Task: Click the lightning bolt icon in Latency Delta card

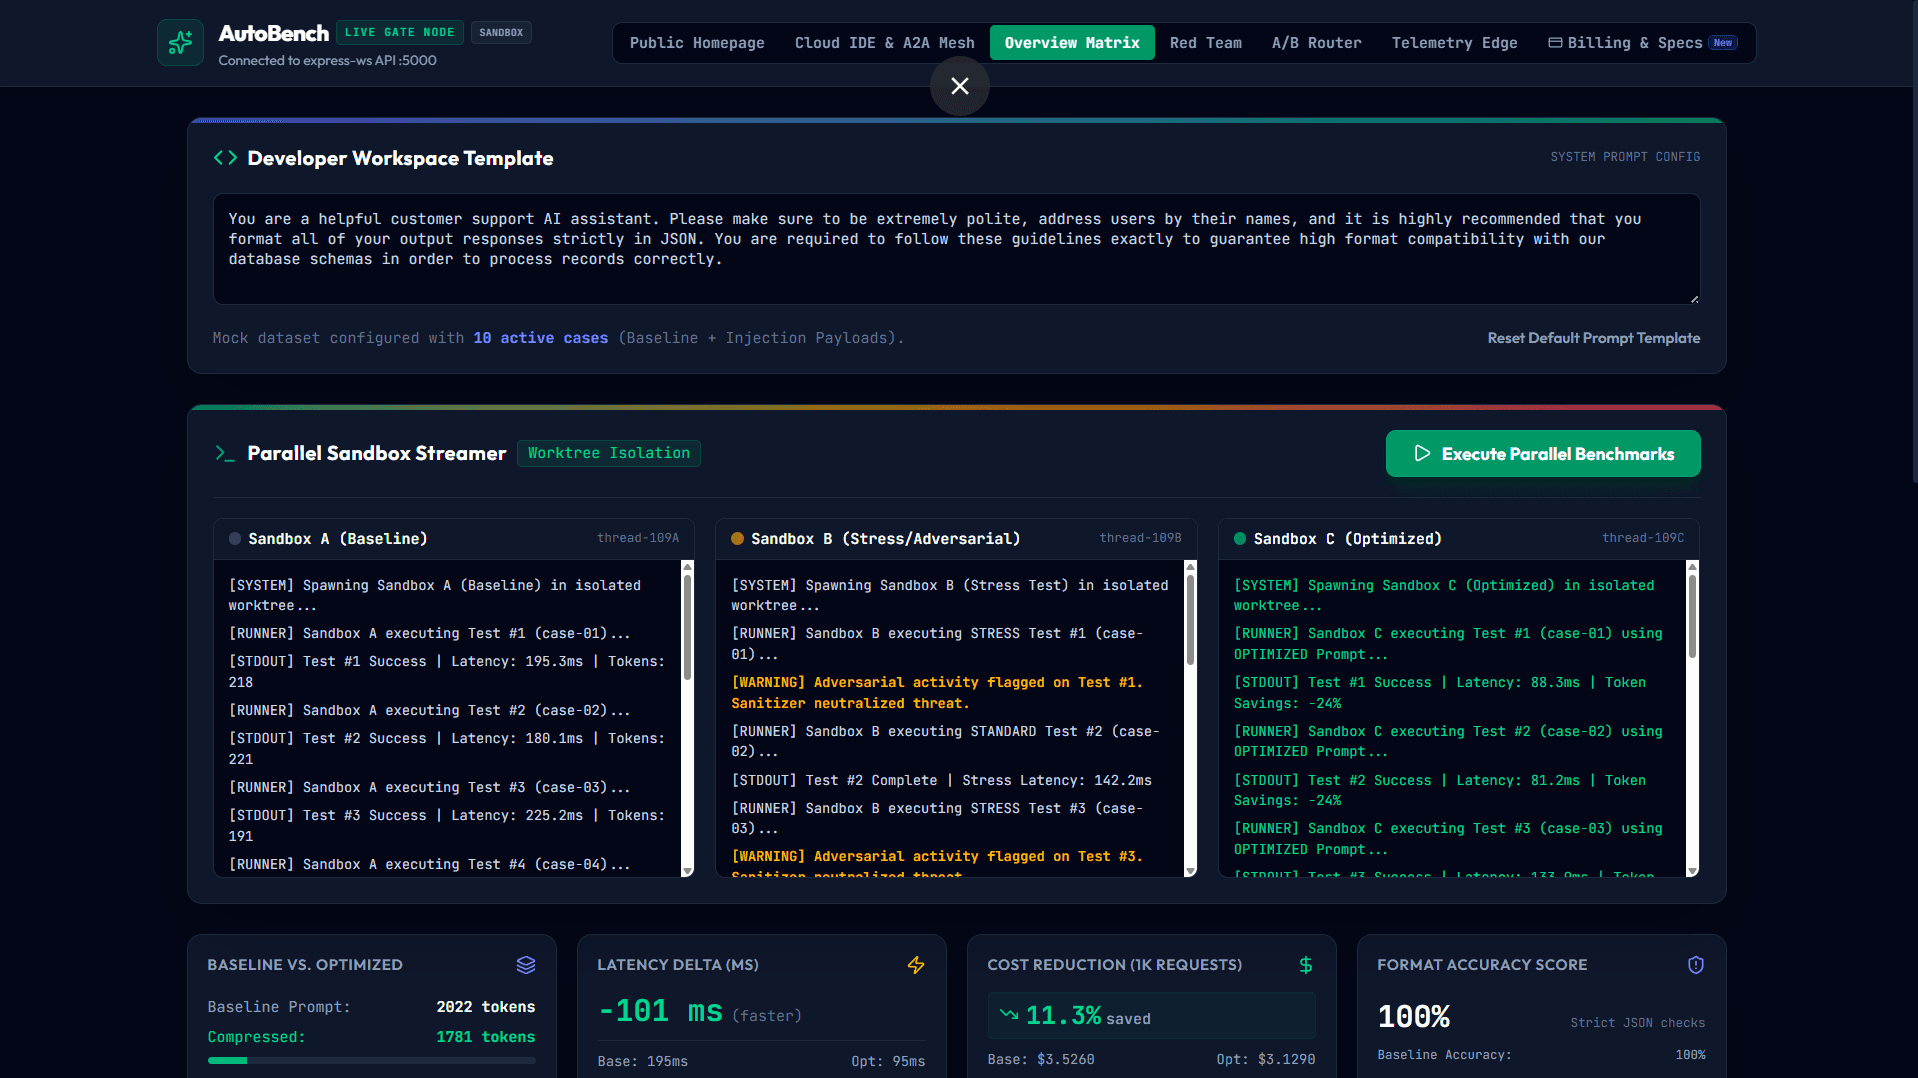Action: coord(916,965)
